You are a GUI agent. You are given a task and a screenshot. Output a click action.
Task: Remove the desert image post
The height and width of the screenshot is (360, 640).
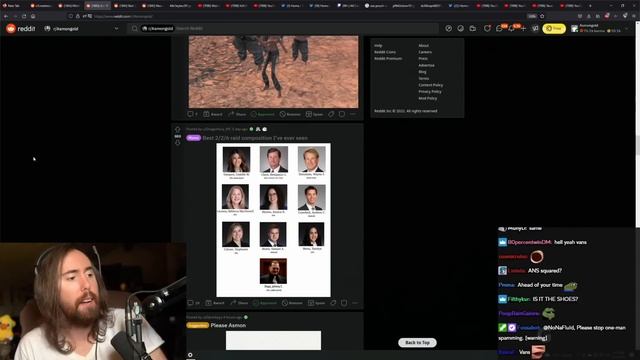coord(290,114)
